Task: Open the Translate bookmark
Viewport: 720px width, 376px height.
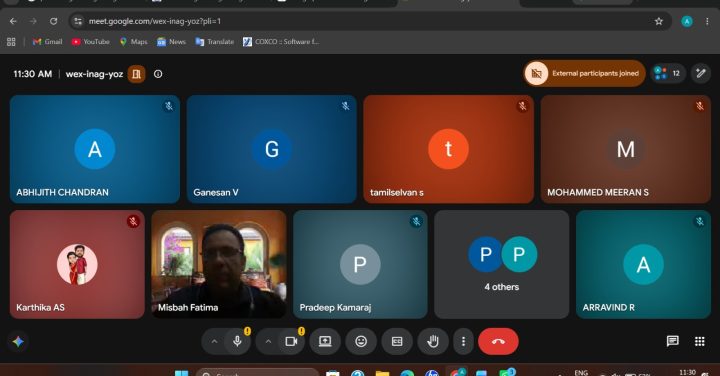Action: point(214,42)
